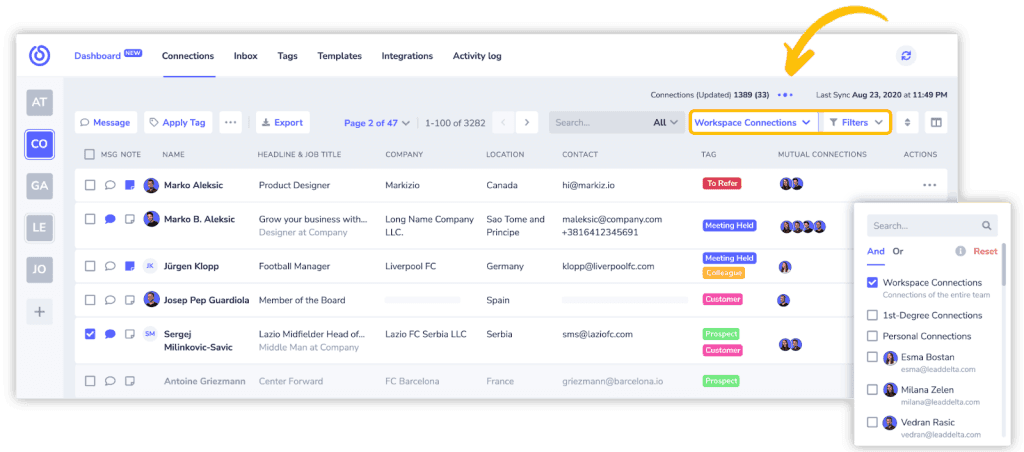Open actions ellipsis for Marko Aleksic row
Image resolution: width=1024 pixels, height=452 pixels.
[930, 186]
